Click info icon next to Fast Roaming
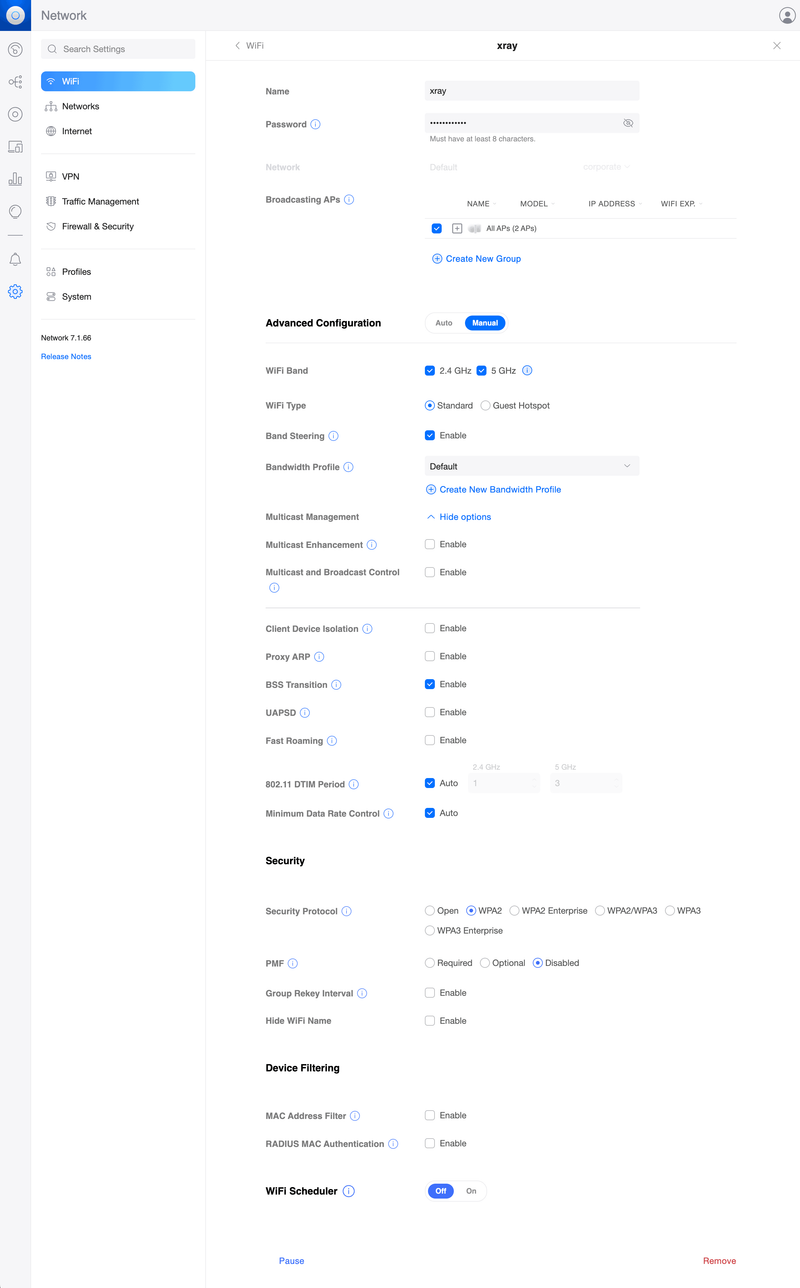 [x=332, y=741]
